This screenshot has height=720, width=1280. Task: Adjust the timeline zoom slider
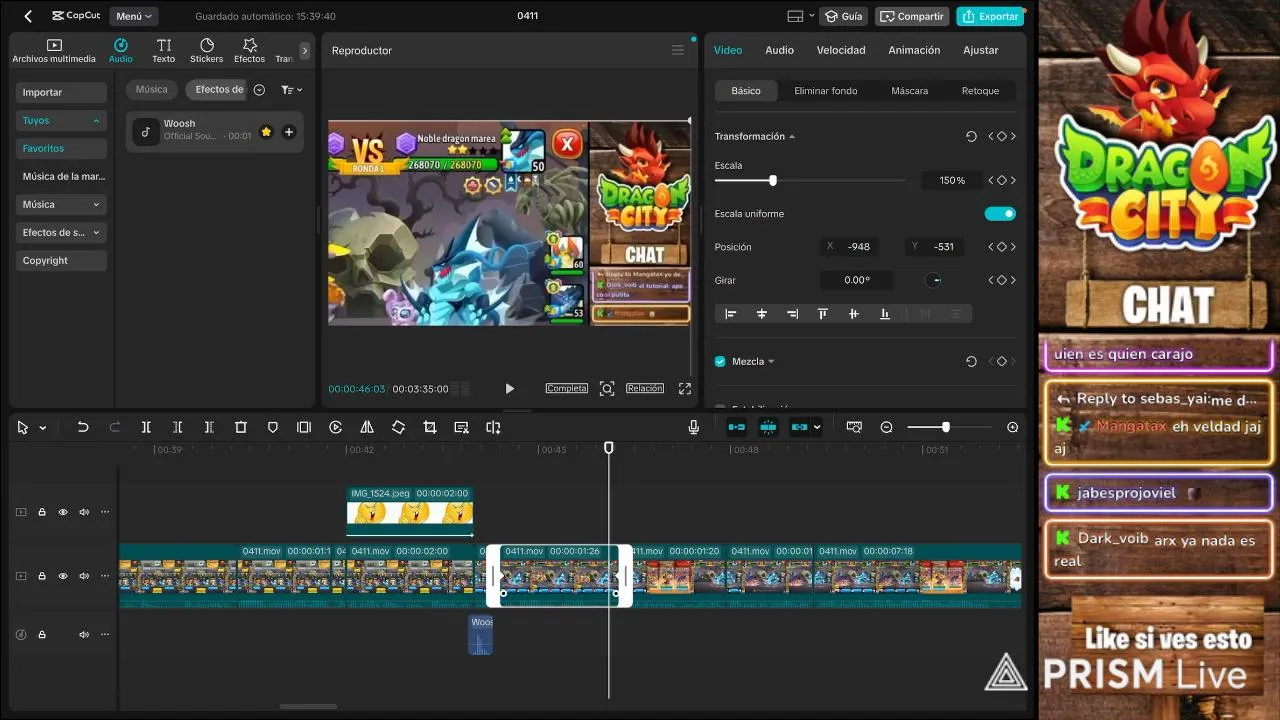[945, 427]
